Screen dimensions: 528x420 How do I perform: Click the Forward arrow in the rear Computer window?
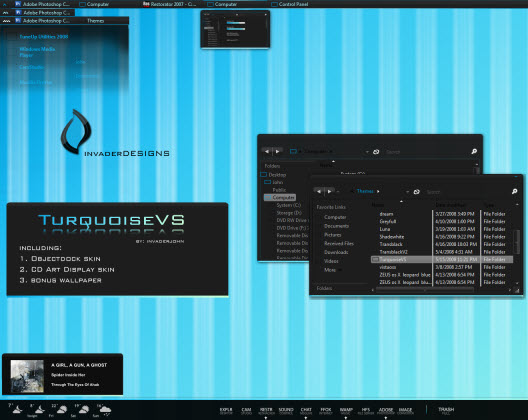[277, 152]
